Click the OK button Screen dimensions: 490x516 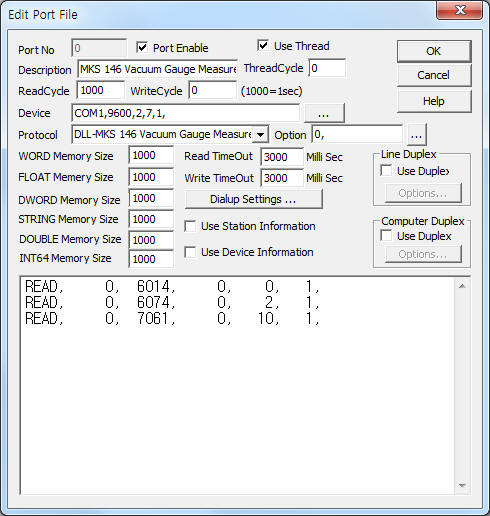[434, 51]
